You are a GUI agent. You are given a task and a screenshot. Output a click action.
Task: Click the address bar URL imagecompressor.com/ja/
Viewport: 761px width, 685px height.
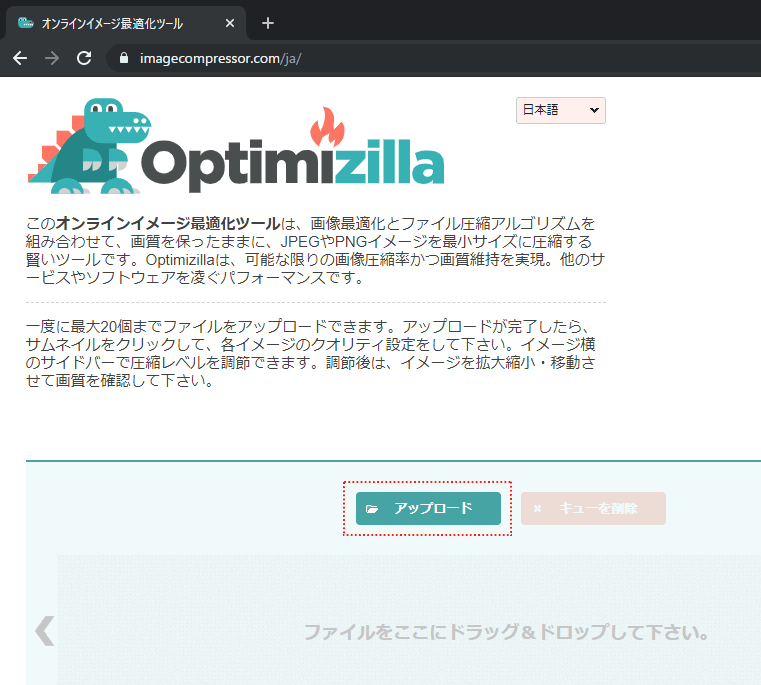tap(220, 58)
